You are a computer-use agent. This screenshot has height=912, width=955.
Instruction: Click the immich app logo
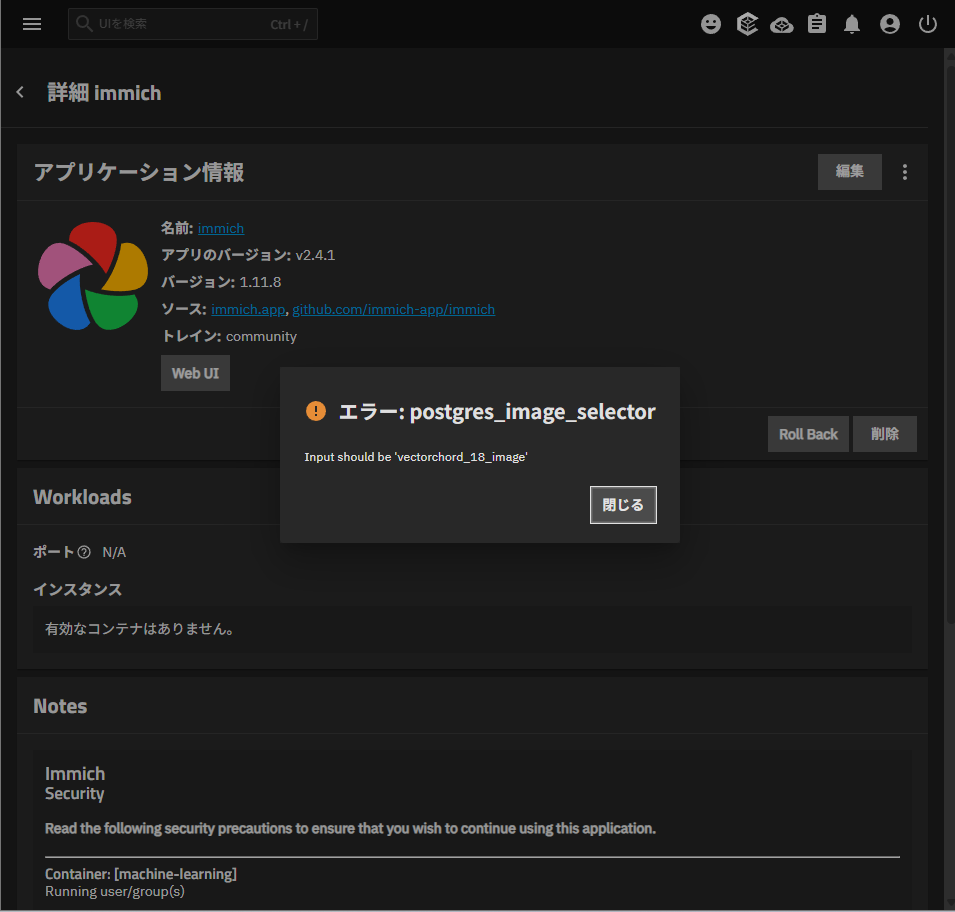[93, 276]
